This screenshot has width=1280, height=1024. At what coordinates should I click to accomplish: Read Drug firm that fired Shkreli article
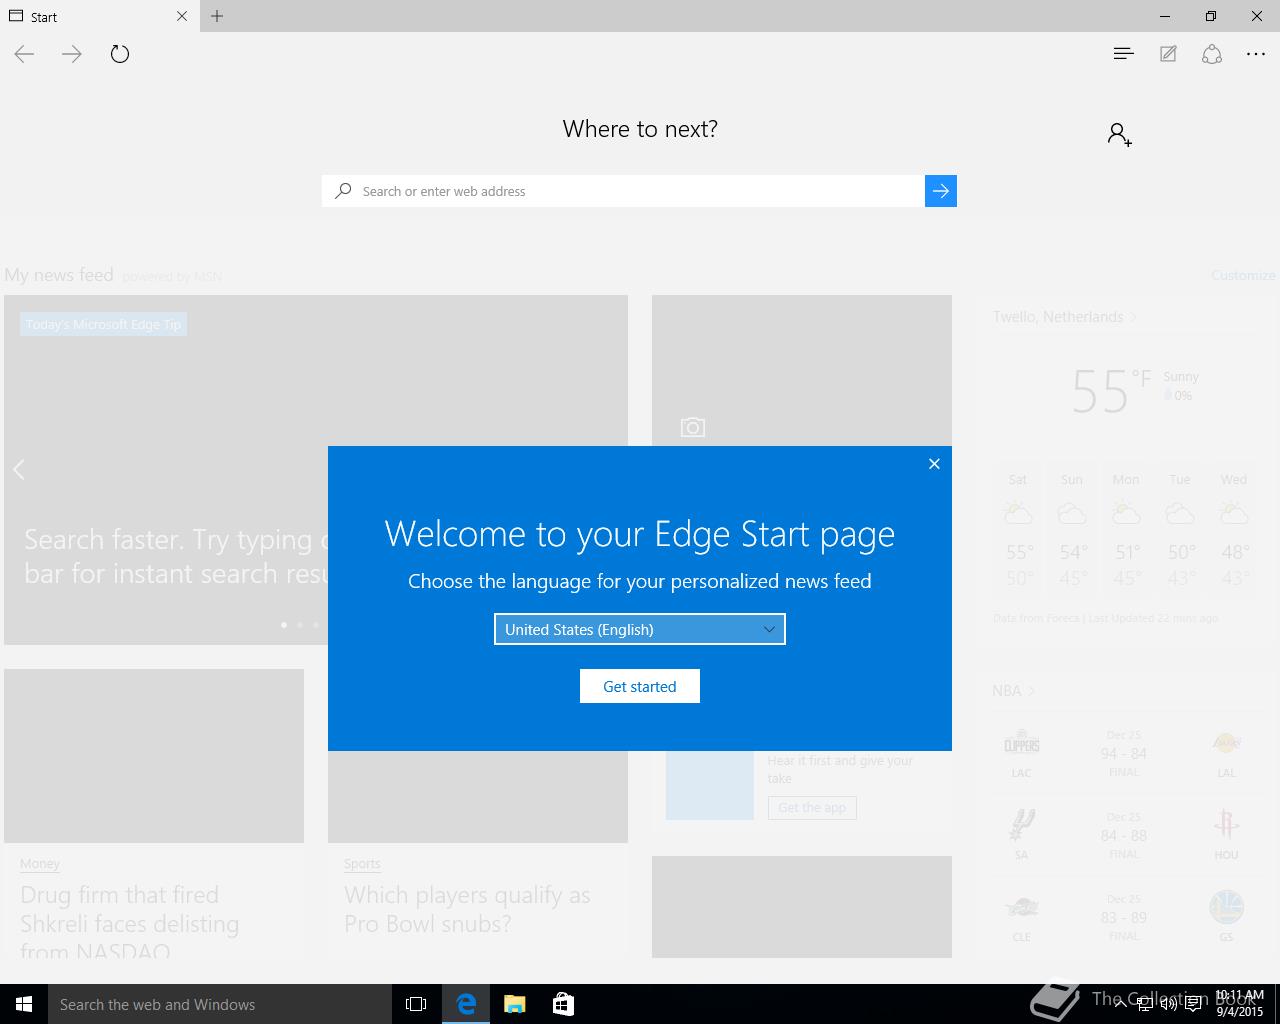coord(130,922)
